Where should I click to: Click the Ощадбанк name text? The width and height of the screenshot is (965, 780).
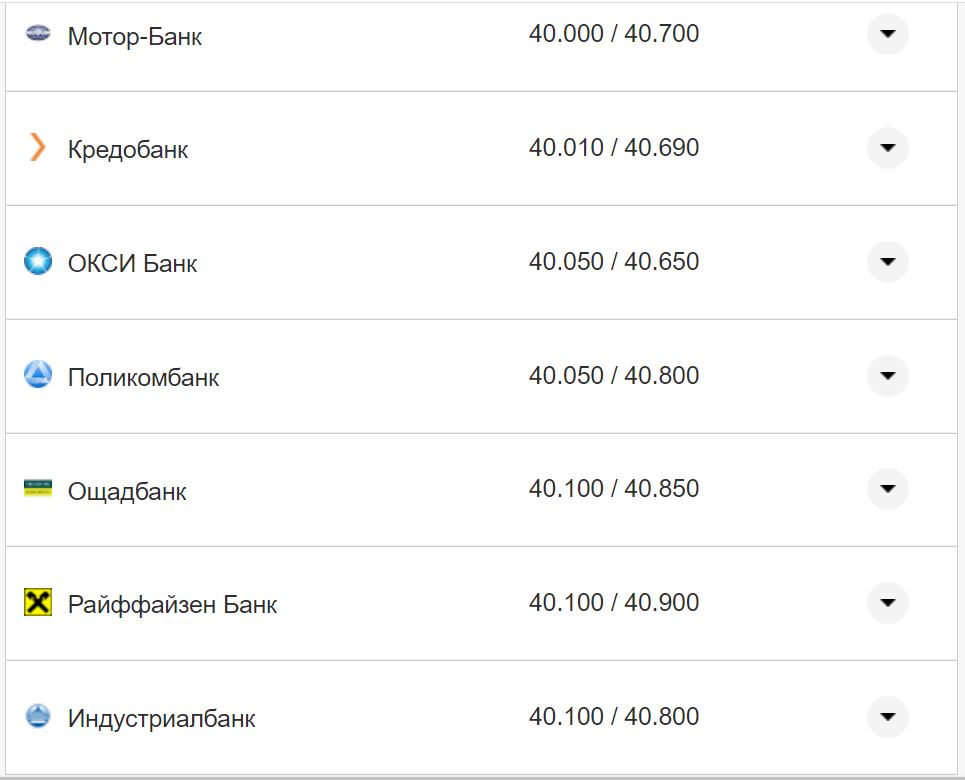[125, 490]
